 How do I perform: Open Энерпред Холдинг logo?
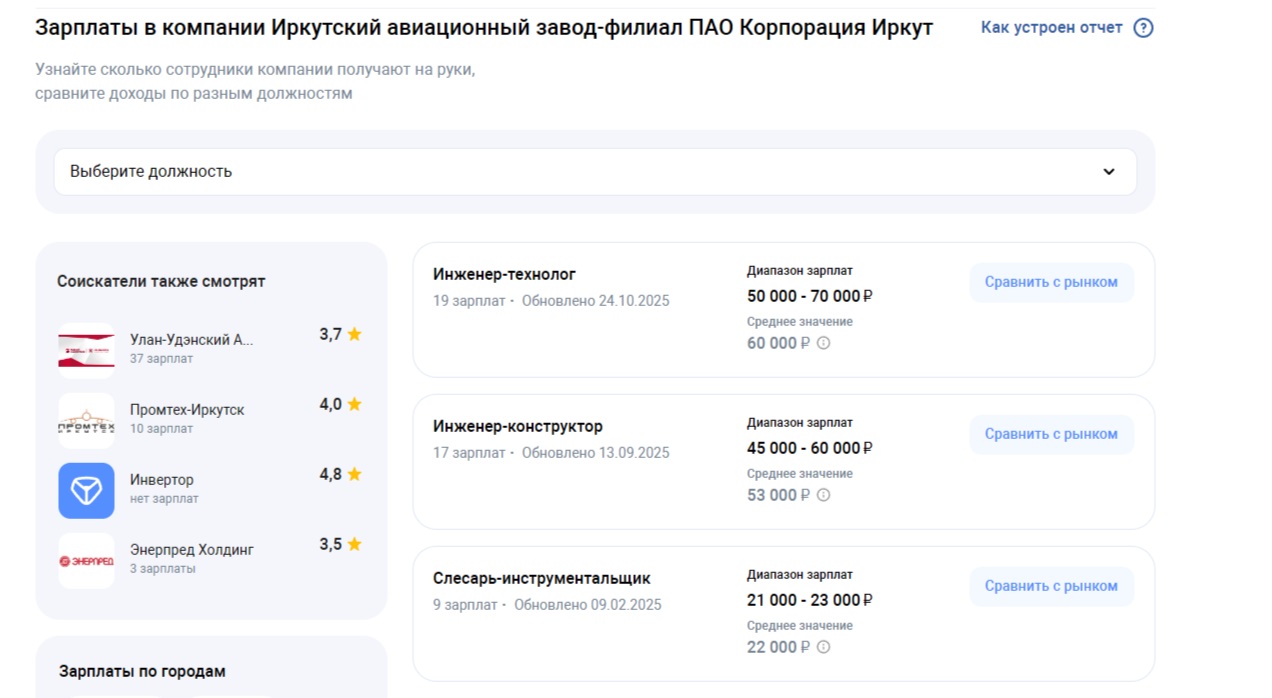coord(86,560)
